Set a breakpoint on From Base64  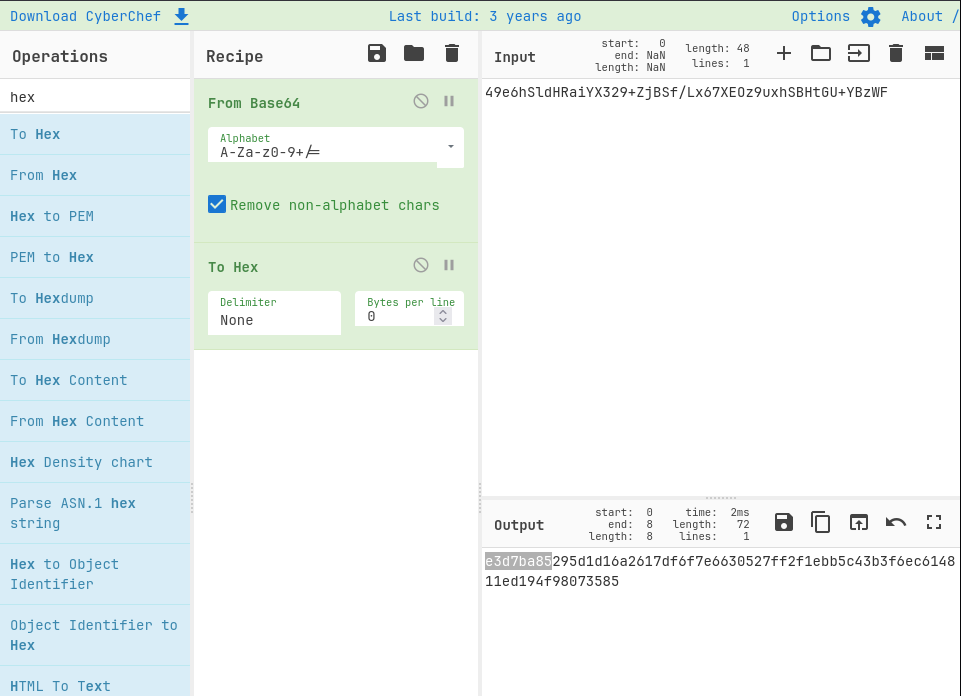[449, 101]
